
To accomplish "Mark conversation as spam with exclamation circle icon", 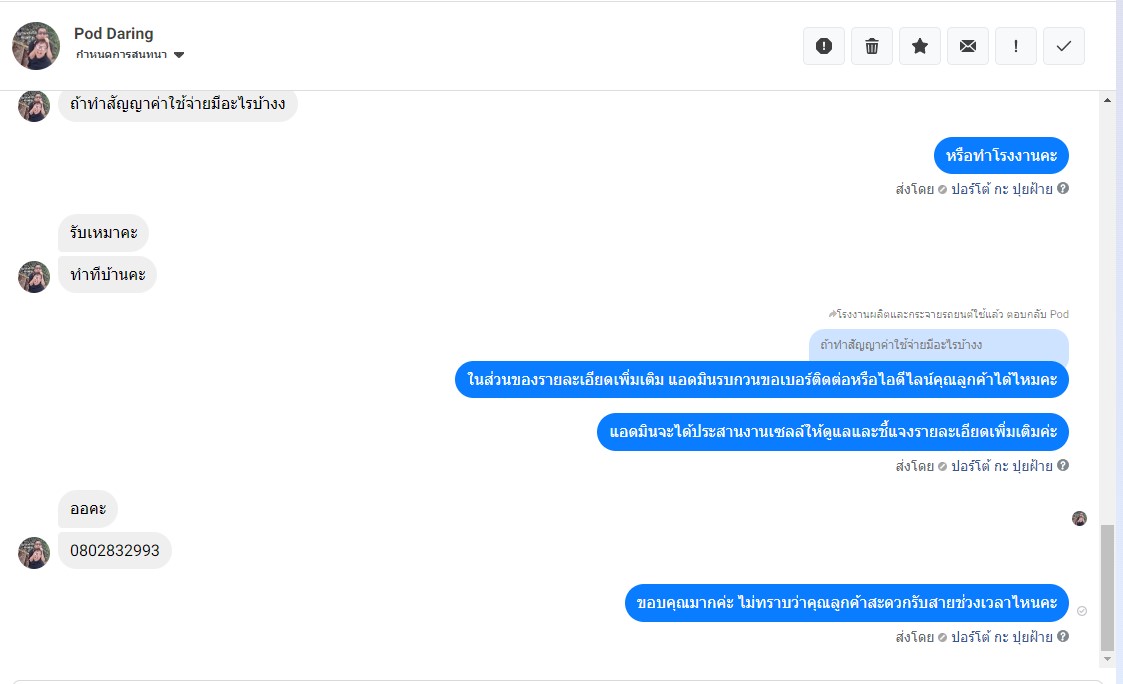I will [824, 46].
